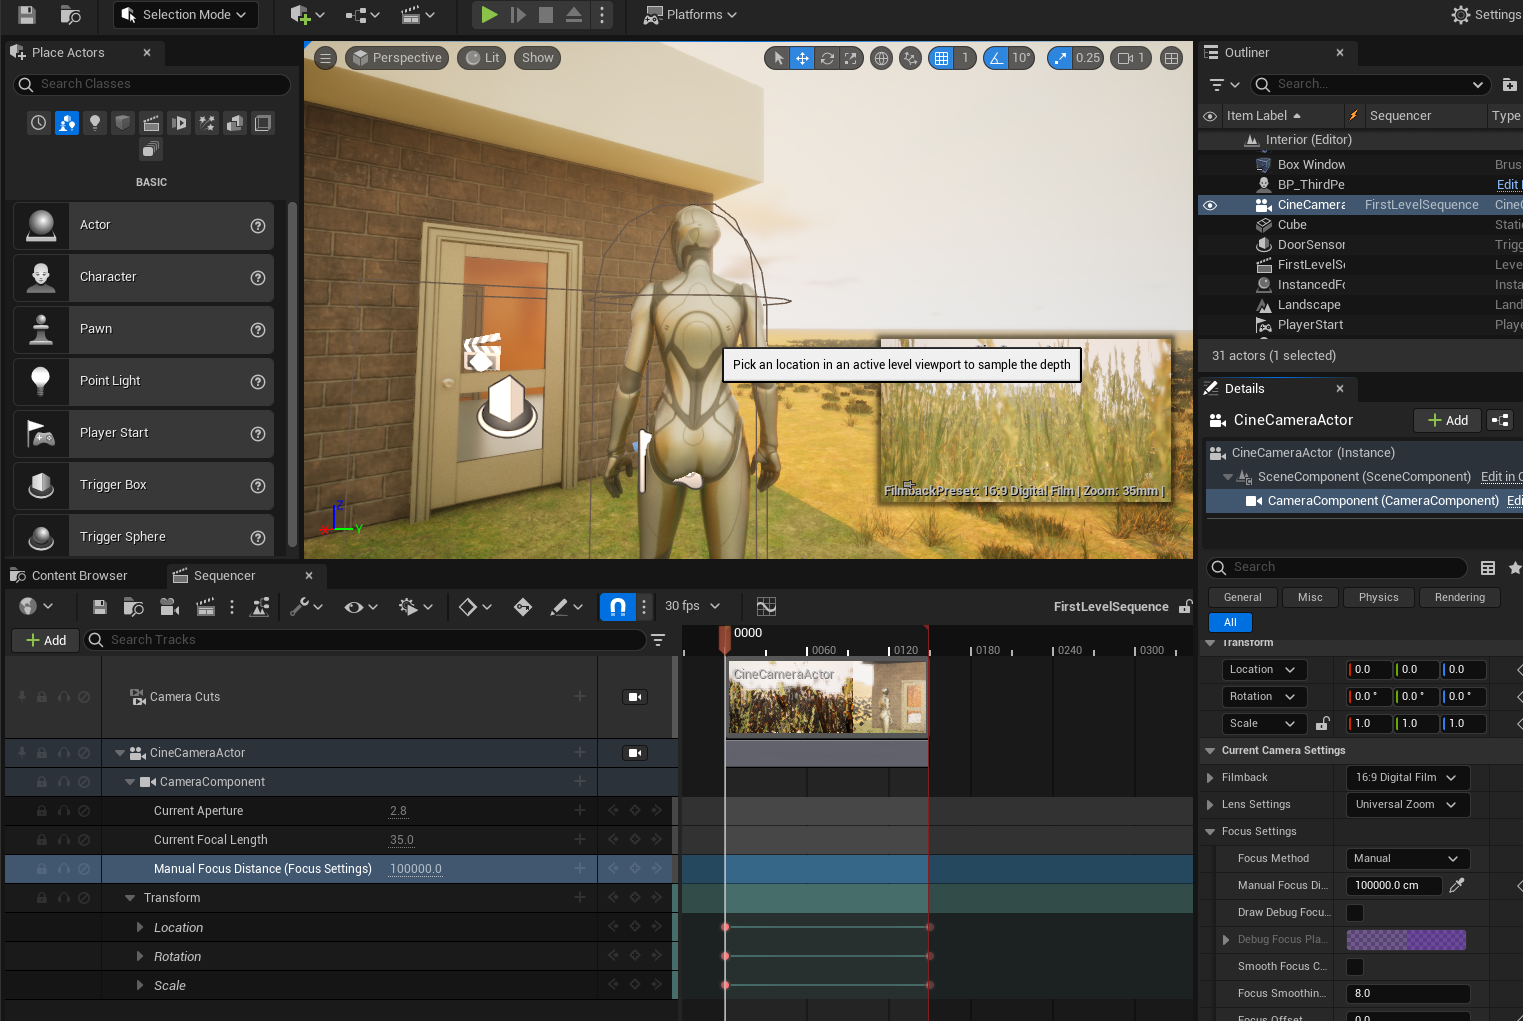Select the Cinematic category icon in Place Actors
Screen dimensions: 1523x1021
151,123
